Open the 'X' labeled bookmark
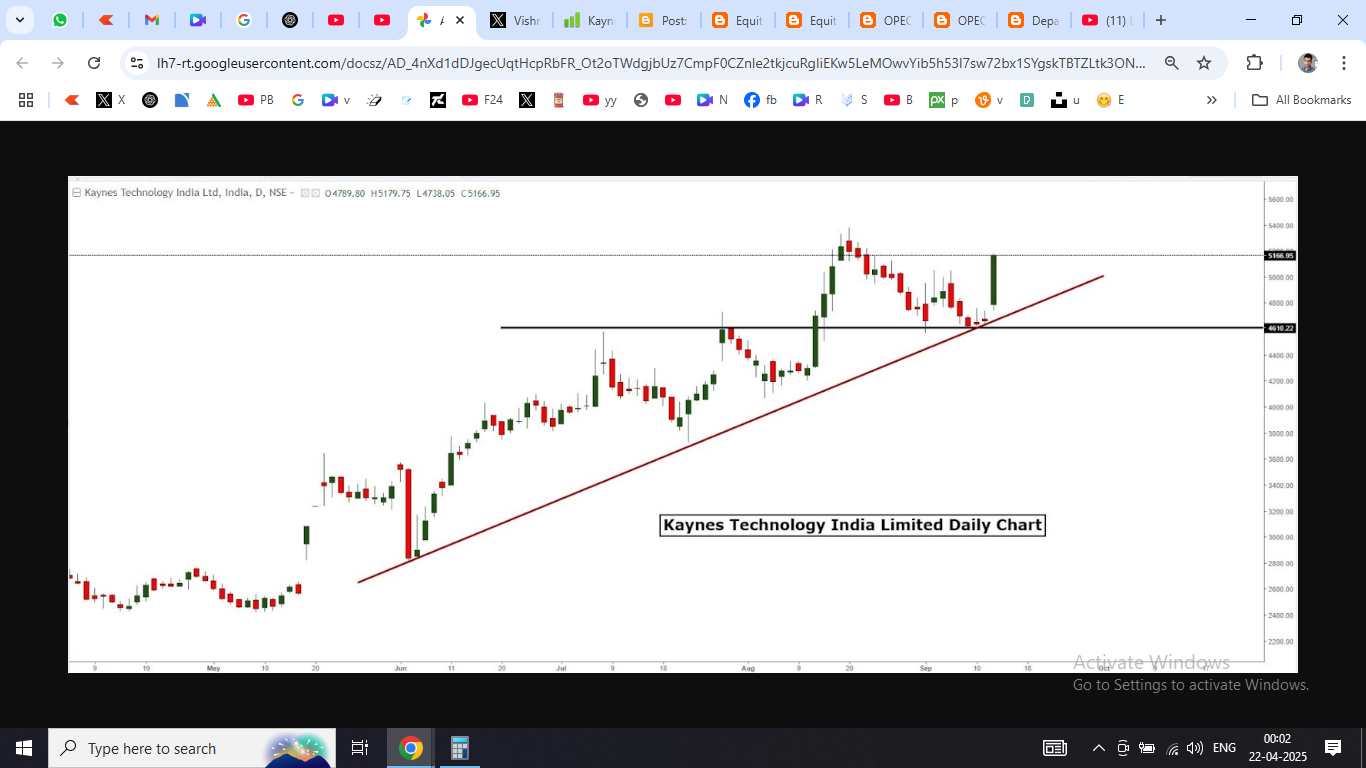This screenshot has width=1366, height=768. pyautogui.click(x=111, y=100)
